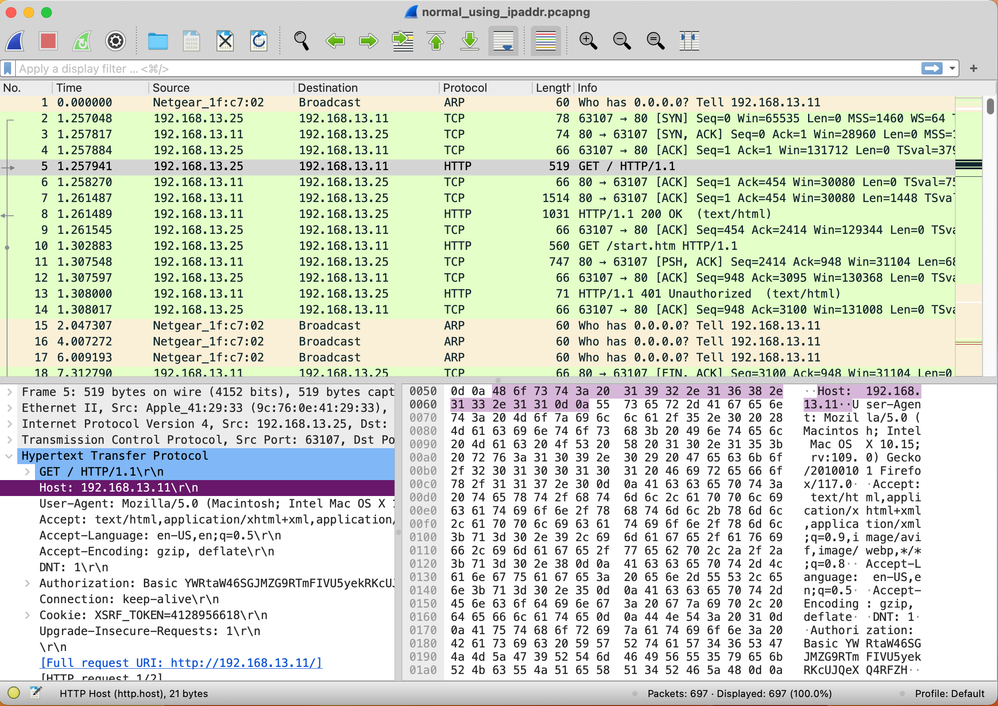Click the Profile: Default status entry
This screenshot has height=706, width=998.
(949, 693)
